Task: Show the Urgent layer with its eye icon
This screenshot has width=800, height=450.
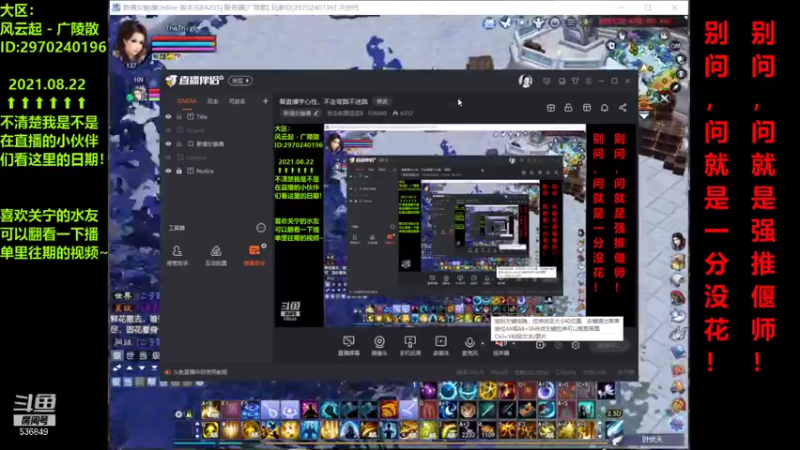Action: [168, 130]
